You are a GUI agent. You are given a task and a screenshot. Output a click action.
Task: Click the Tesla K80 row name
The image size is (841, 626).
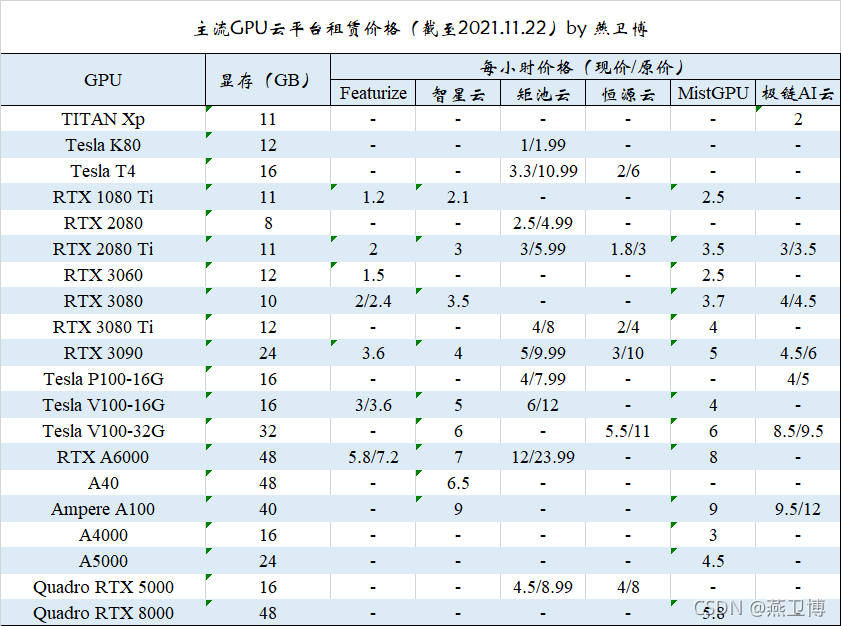[102, 145]
